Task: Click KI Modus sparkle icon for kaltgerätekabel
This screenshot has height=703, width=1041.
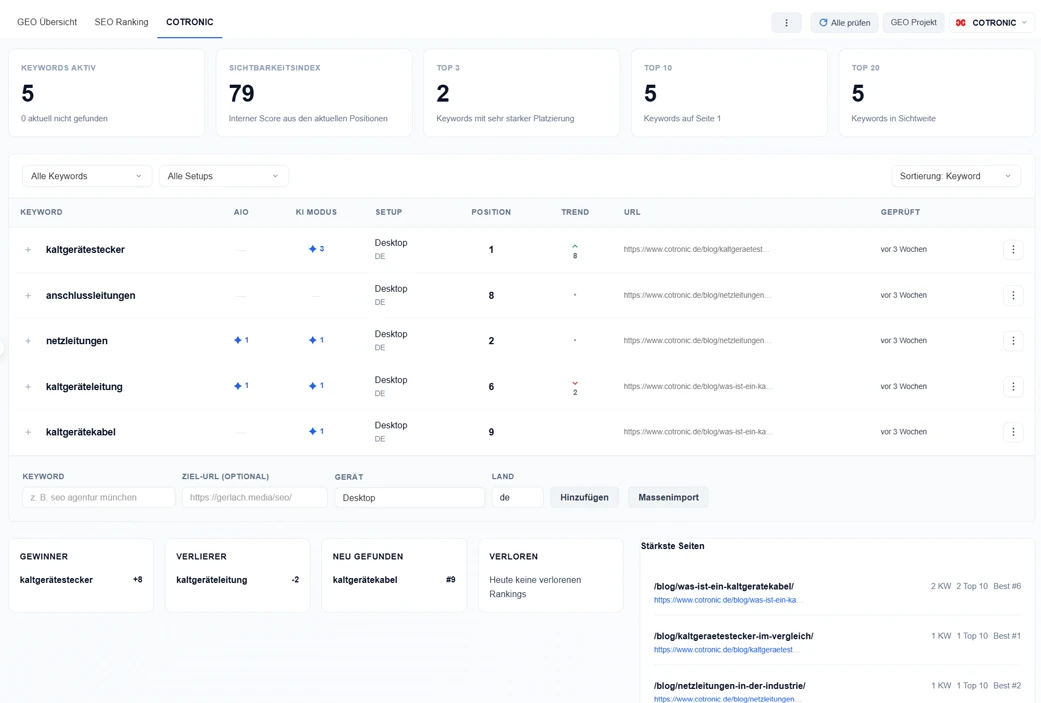Action: tap(313, 431)
